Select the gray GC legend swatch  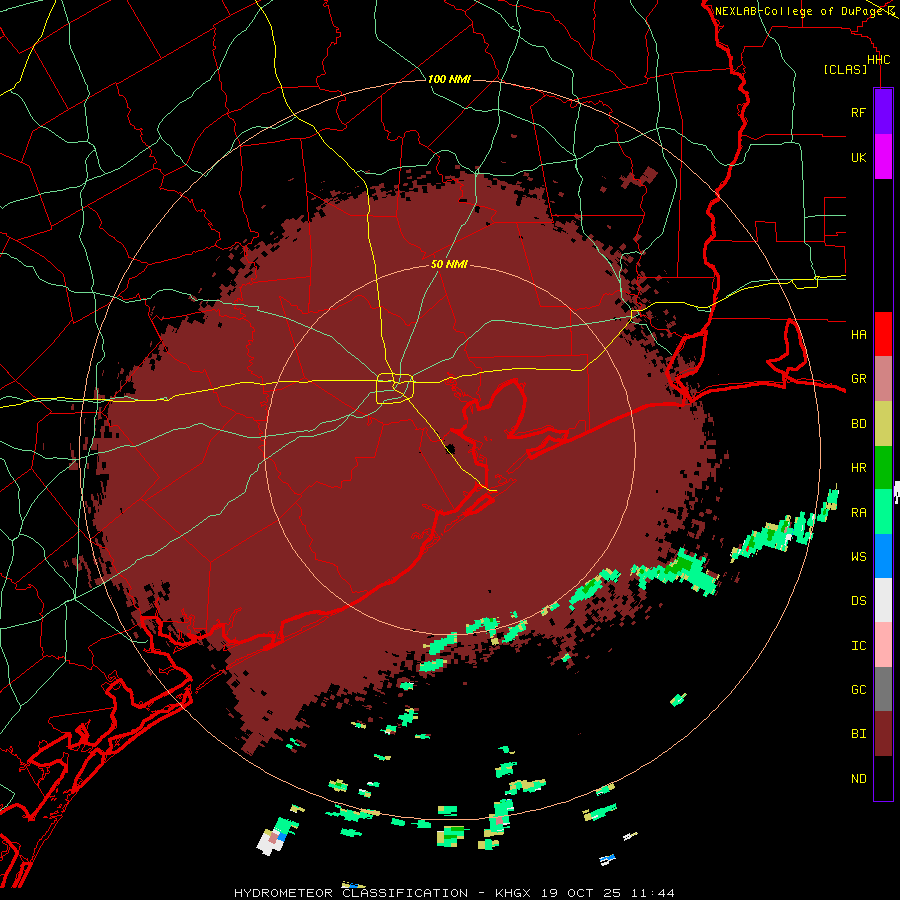point(883,689)
